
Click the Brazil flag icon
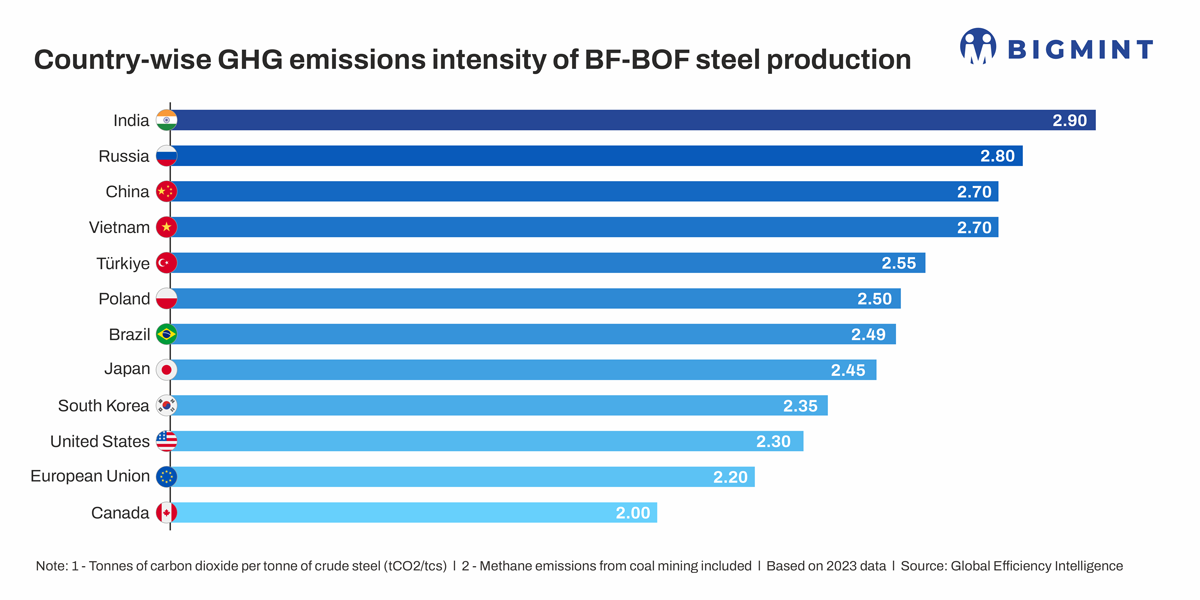[x=167, y=334]
